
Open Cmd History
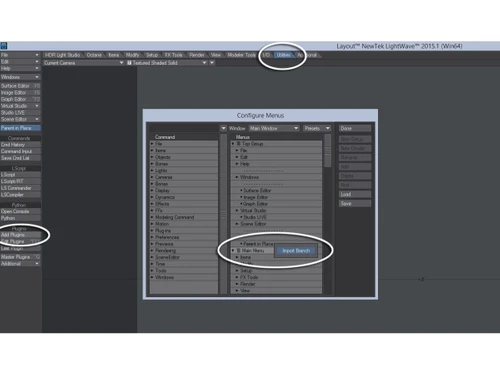pos(20,145)
